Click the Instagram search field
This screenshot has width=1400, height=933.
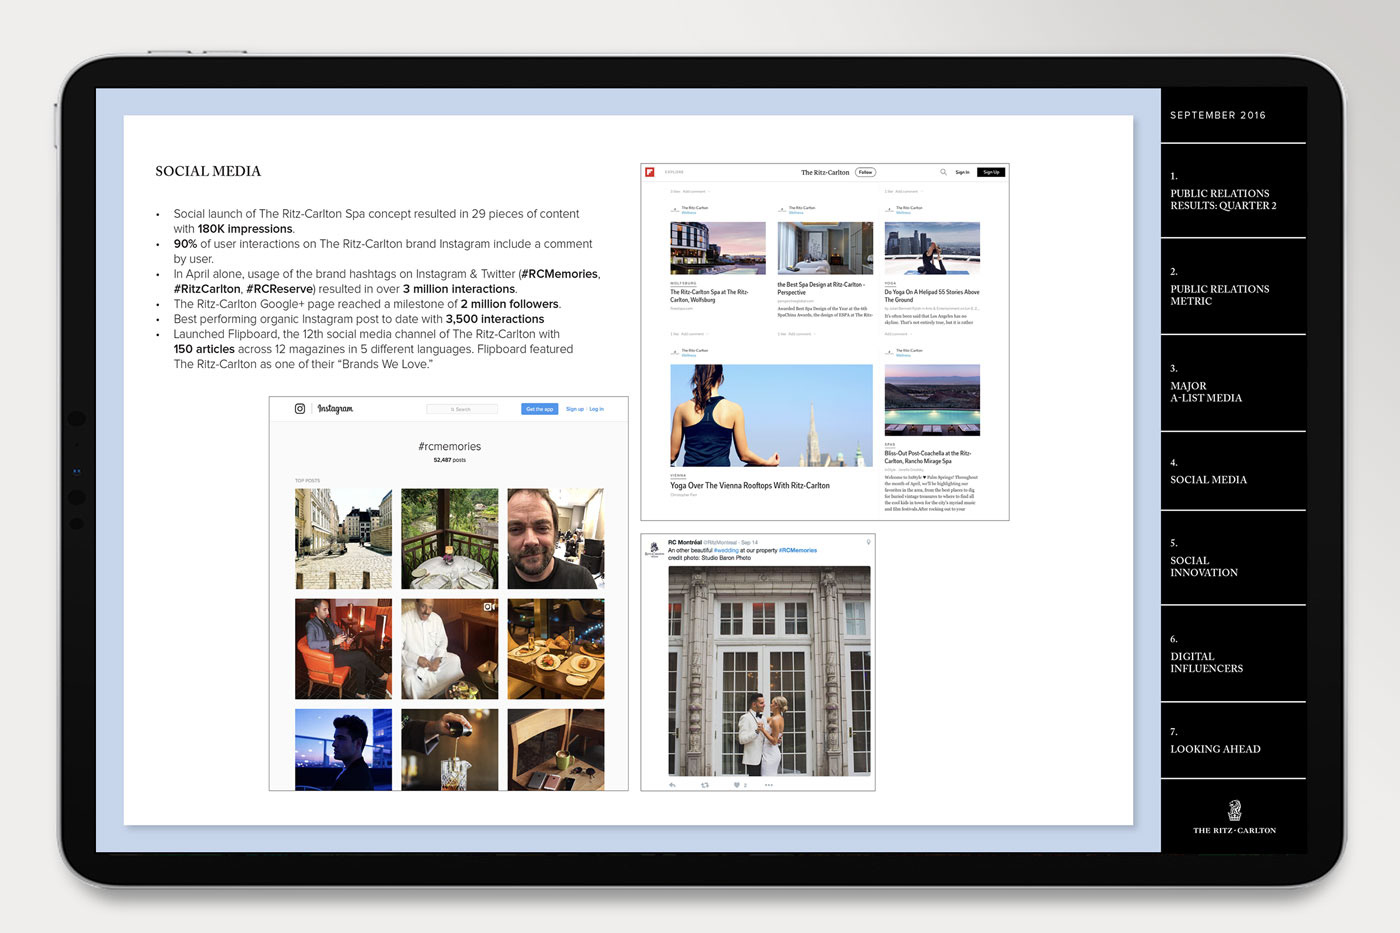pyautogui.click(x=461, y=409)
